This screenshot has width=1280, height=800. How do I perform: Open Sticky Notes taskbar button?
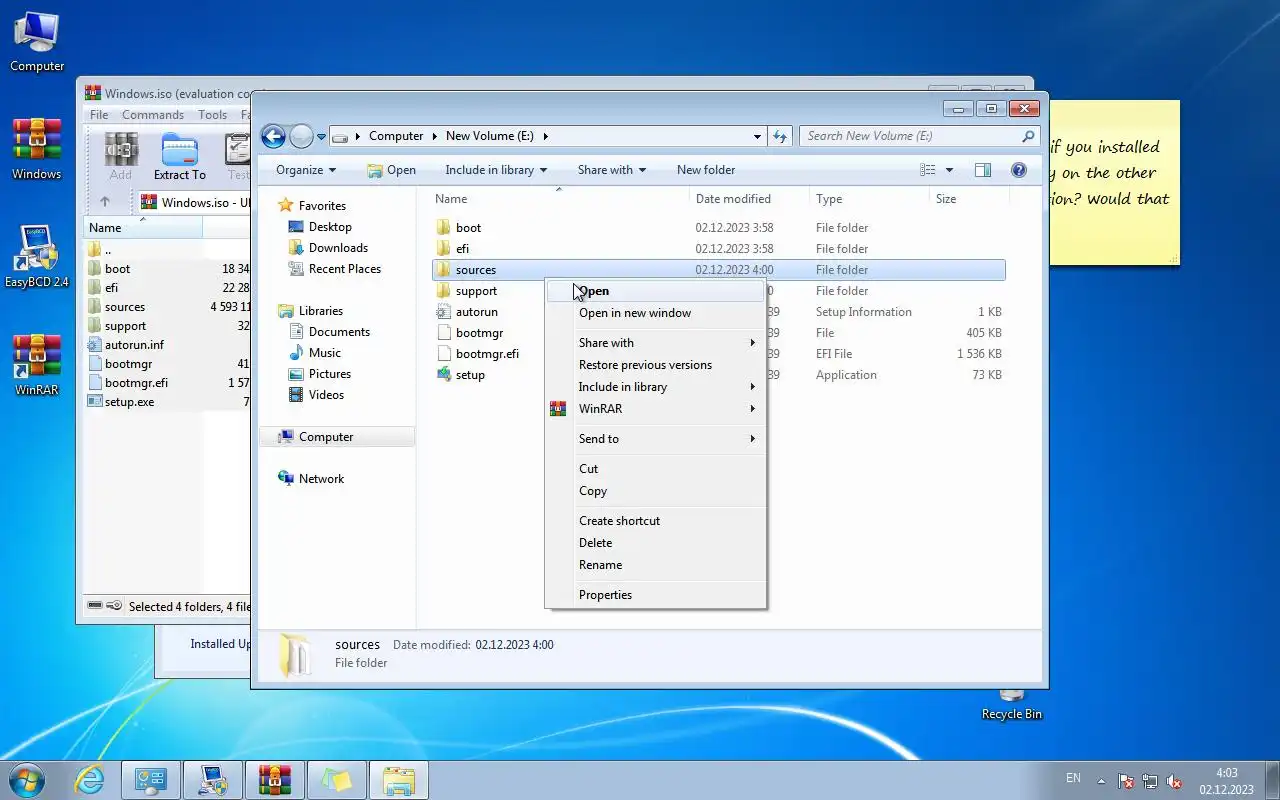336,780
